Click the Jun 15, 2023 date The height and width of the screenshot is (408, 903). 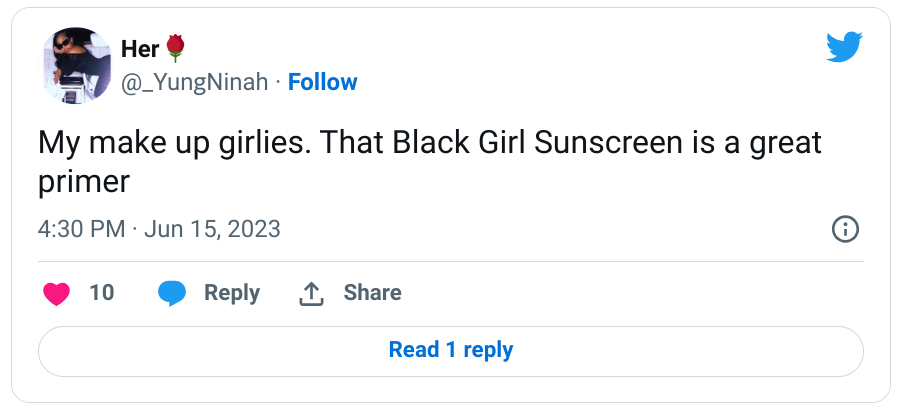point(212,229)
